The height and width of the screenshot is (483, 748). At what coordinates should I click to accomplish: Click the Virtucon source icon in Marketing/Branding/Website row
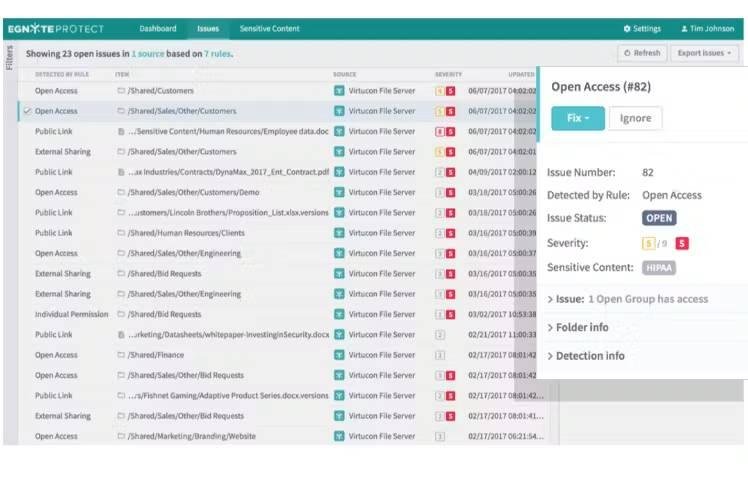(339, 436)
